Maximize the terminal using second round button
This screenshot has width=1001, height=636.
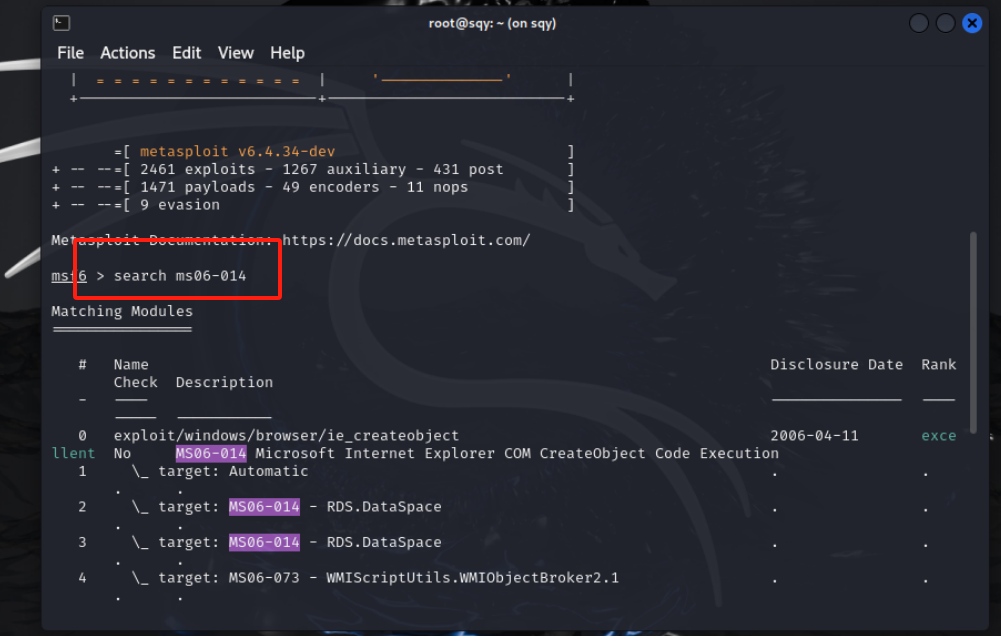(x=945, y=24)
